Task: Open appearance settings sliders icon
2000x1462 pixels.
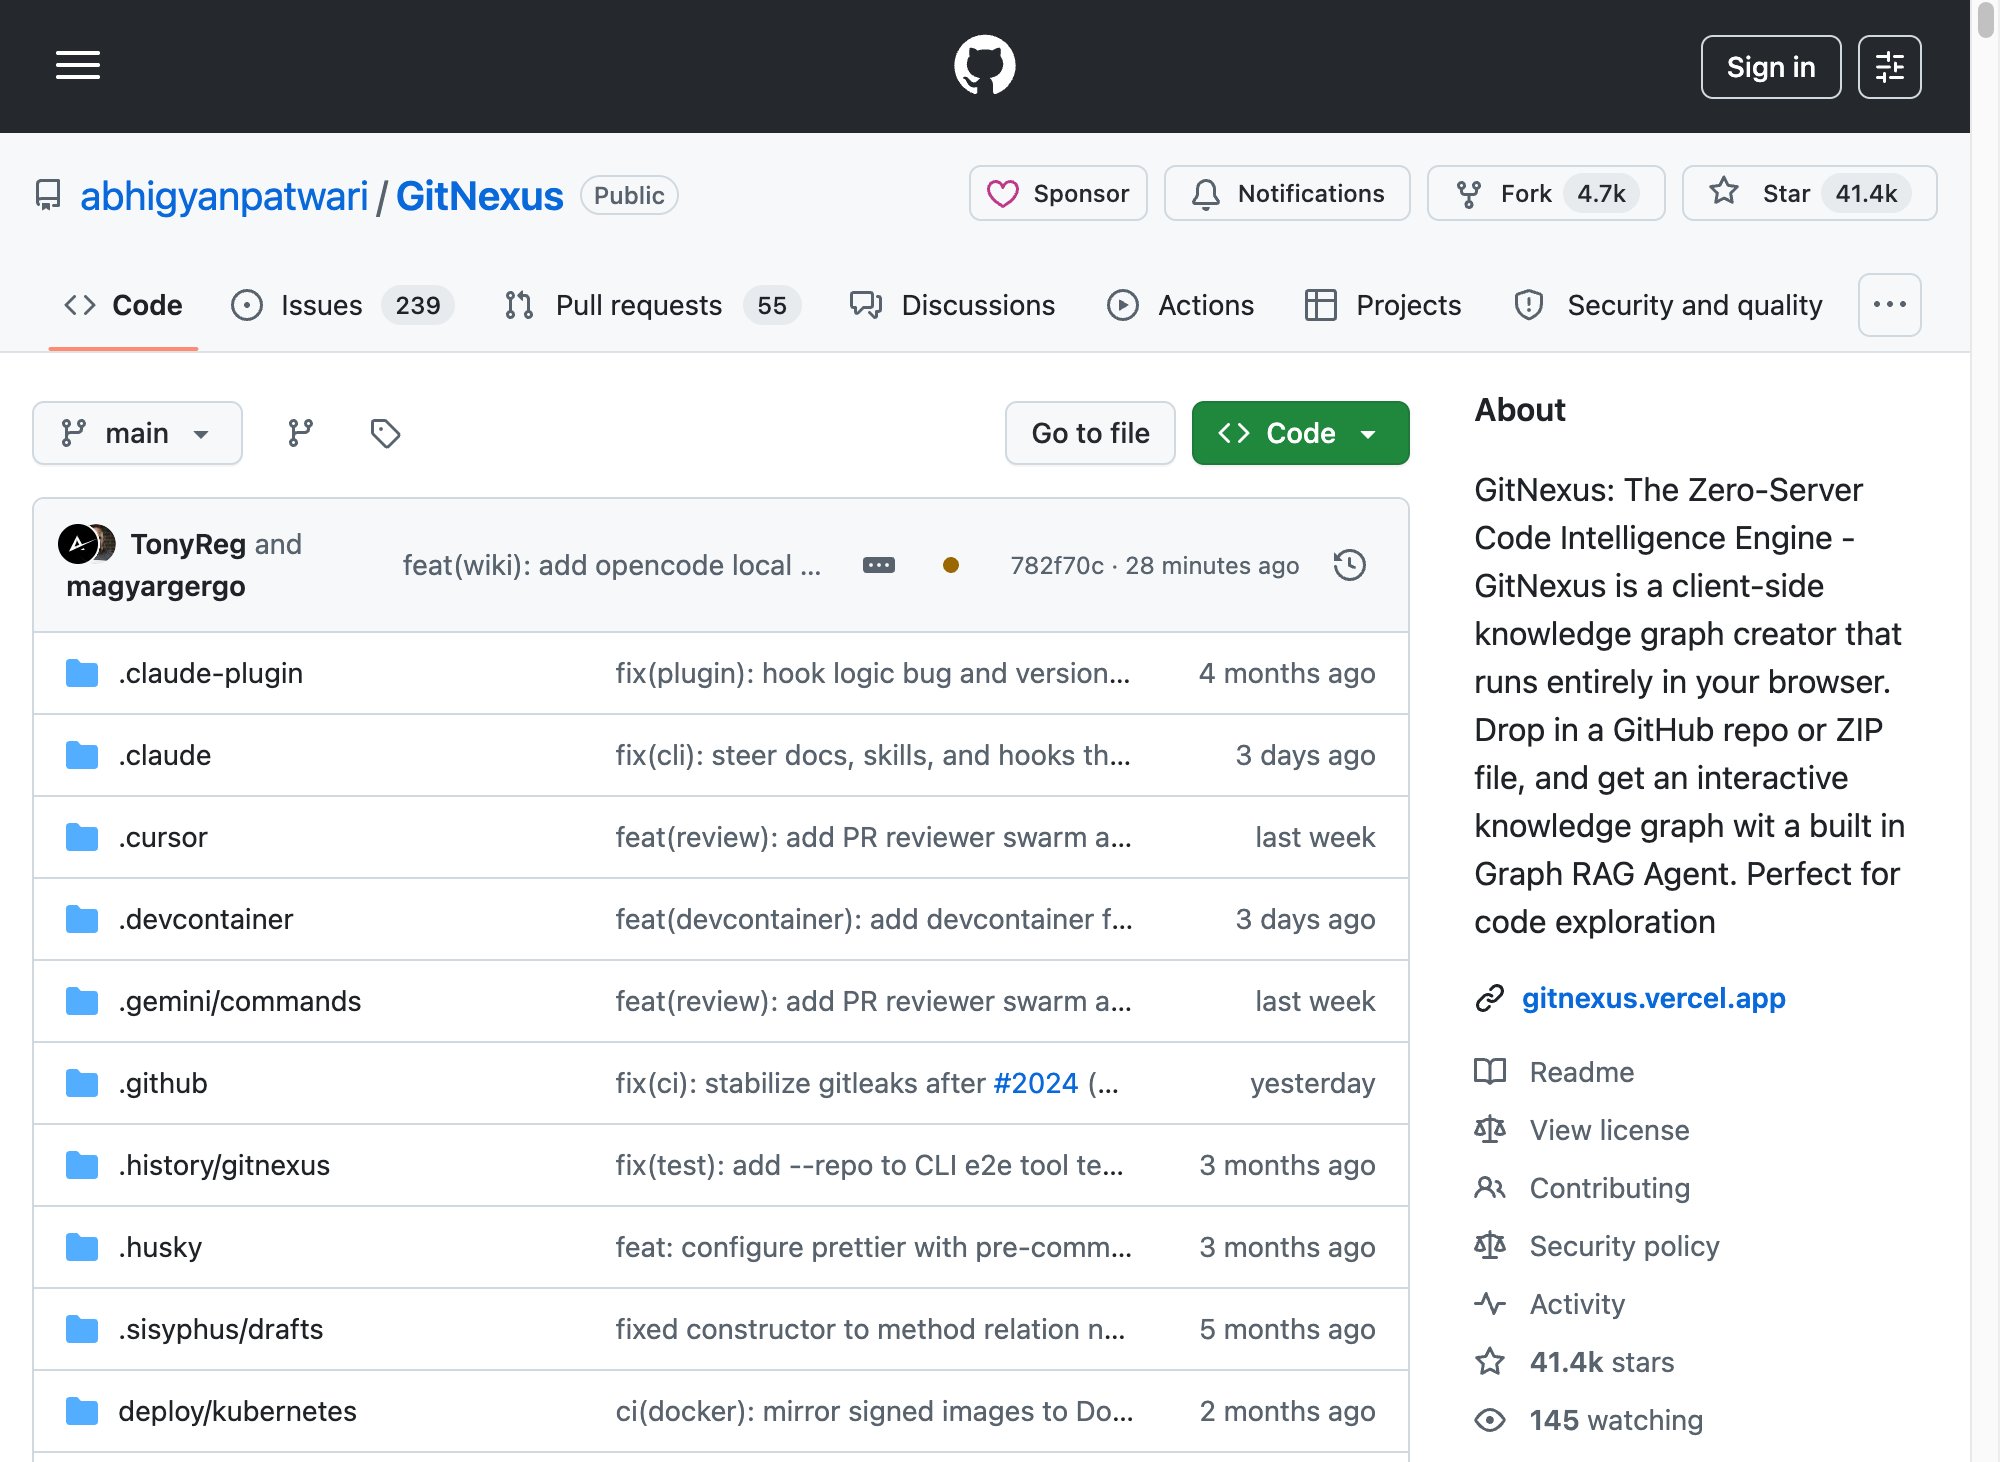Action: tap(1889, 67)
